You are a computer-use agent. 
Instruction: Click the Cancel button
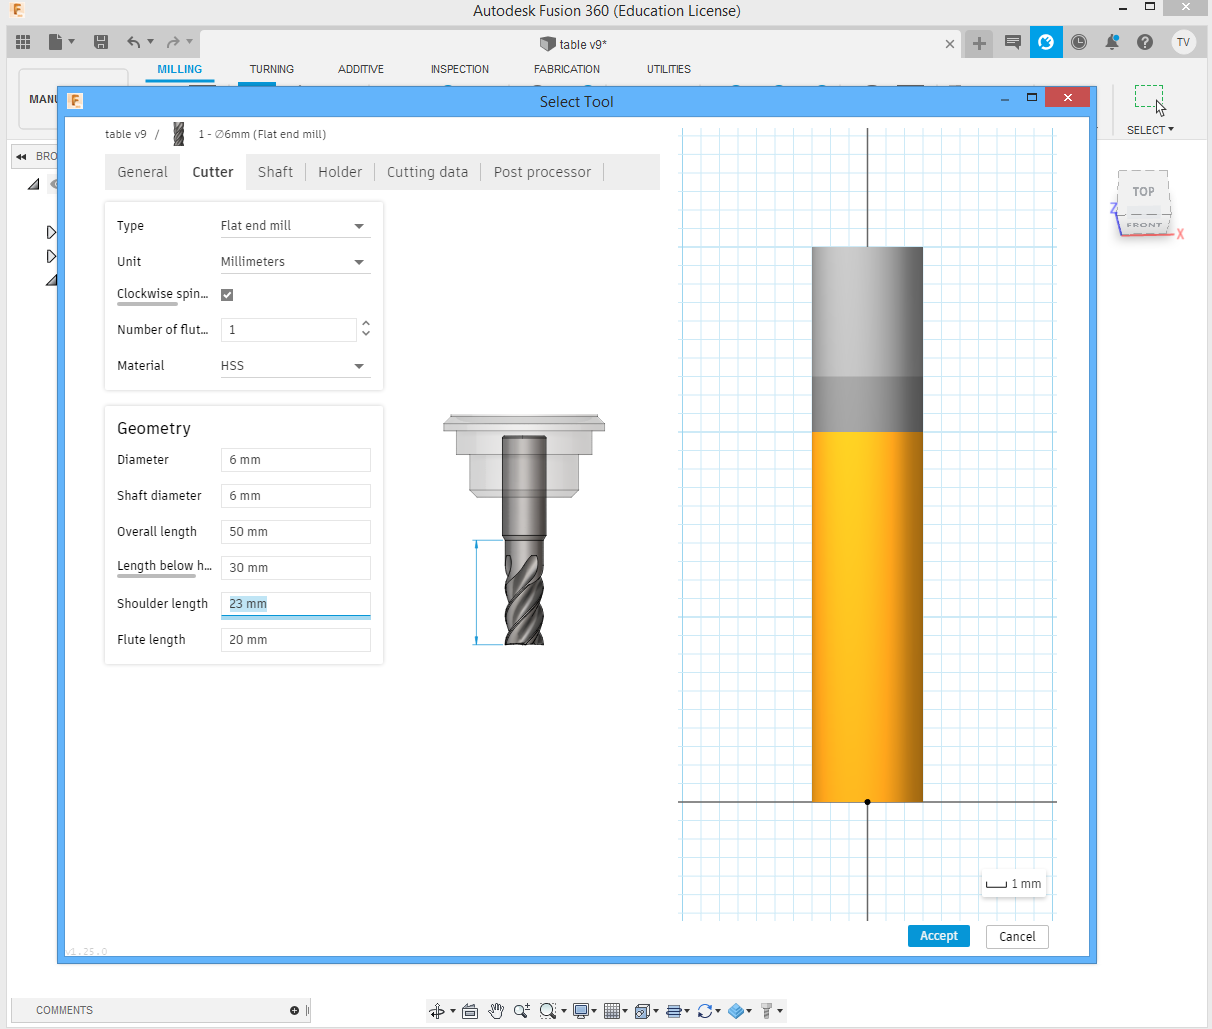[1017, 937]
